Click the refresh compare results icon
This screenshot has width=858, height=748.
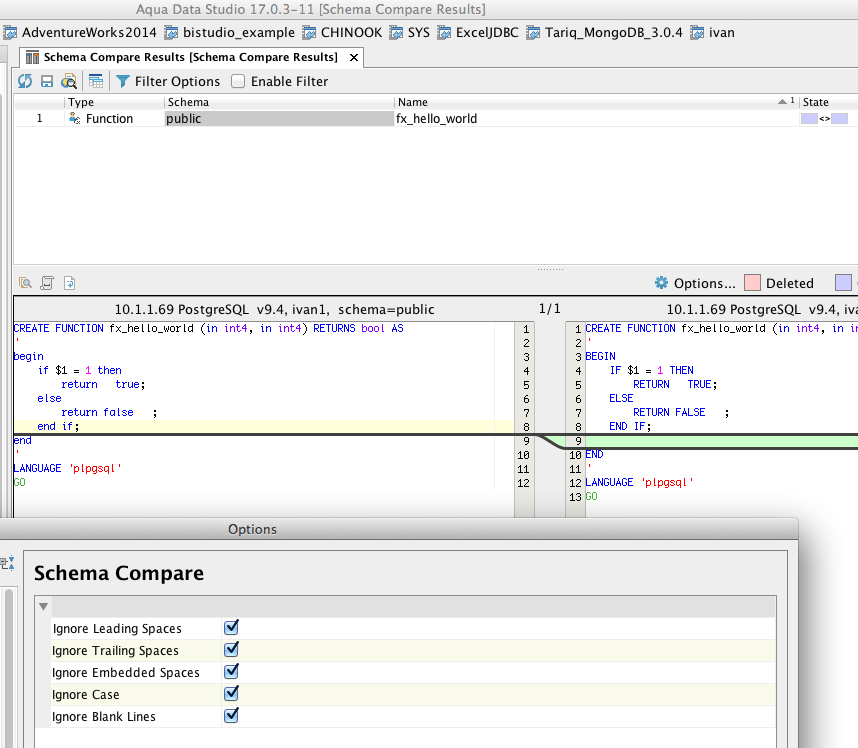(x=25, y=82)
